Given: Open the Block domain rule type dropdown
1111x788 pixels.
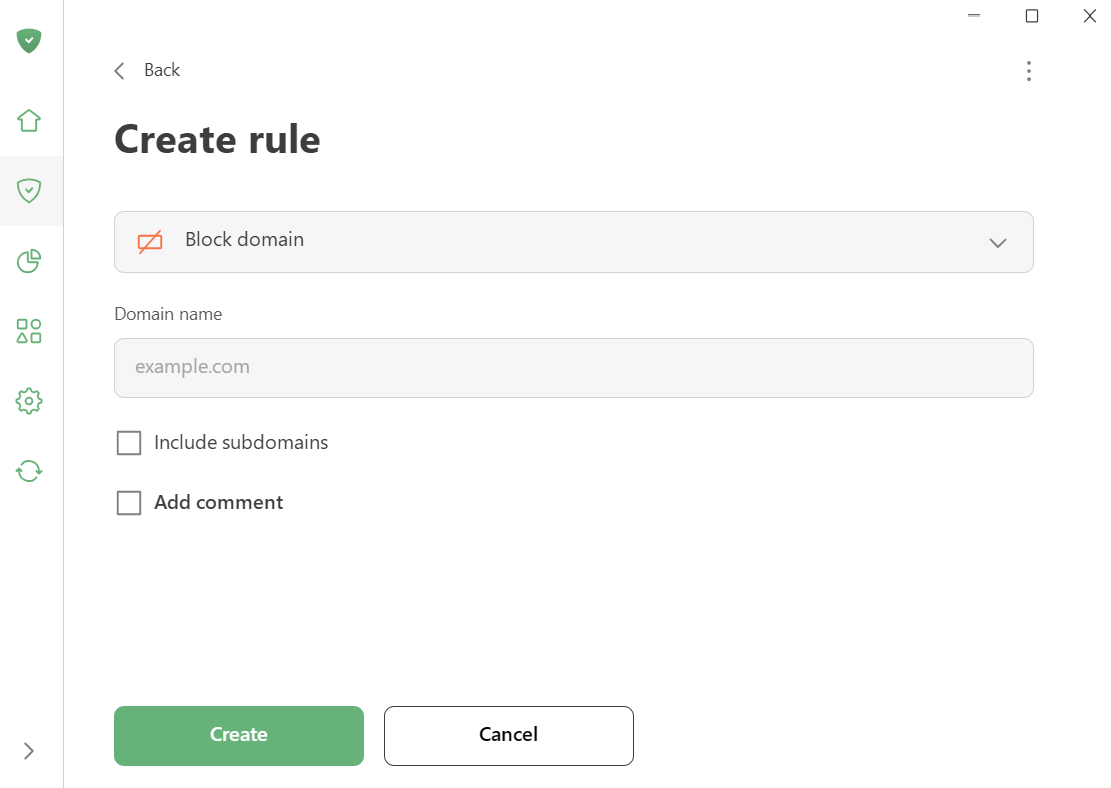Looking at the screenshot, I should tap(574, 241).
